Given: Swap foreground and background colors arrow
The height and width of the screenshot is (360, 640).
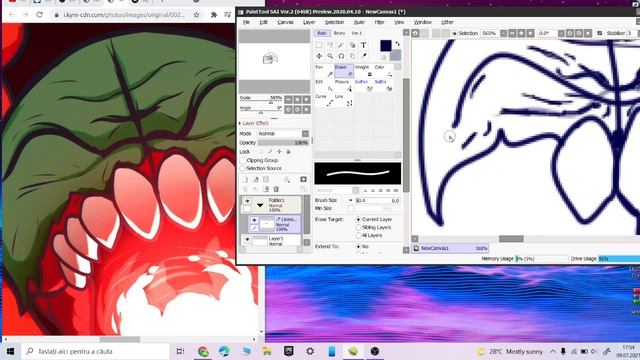Looking at the screenshot, I should coord(397,43).
